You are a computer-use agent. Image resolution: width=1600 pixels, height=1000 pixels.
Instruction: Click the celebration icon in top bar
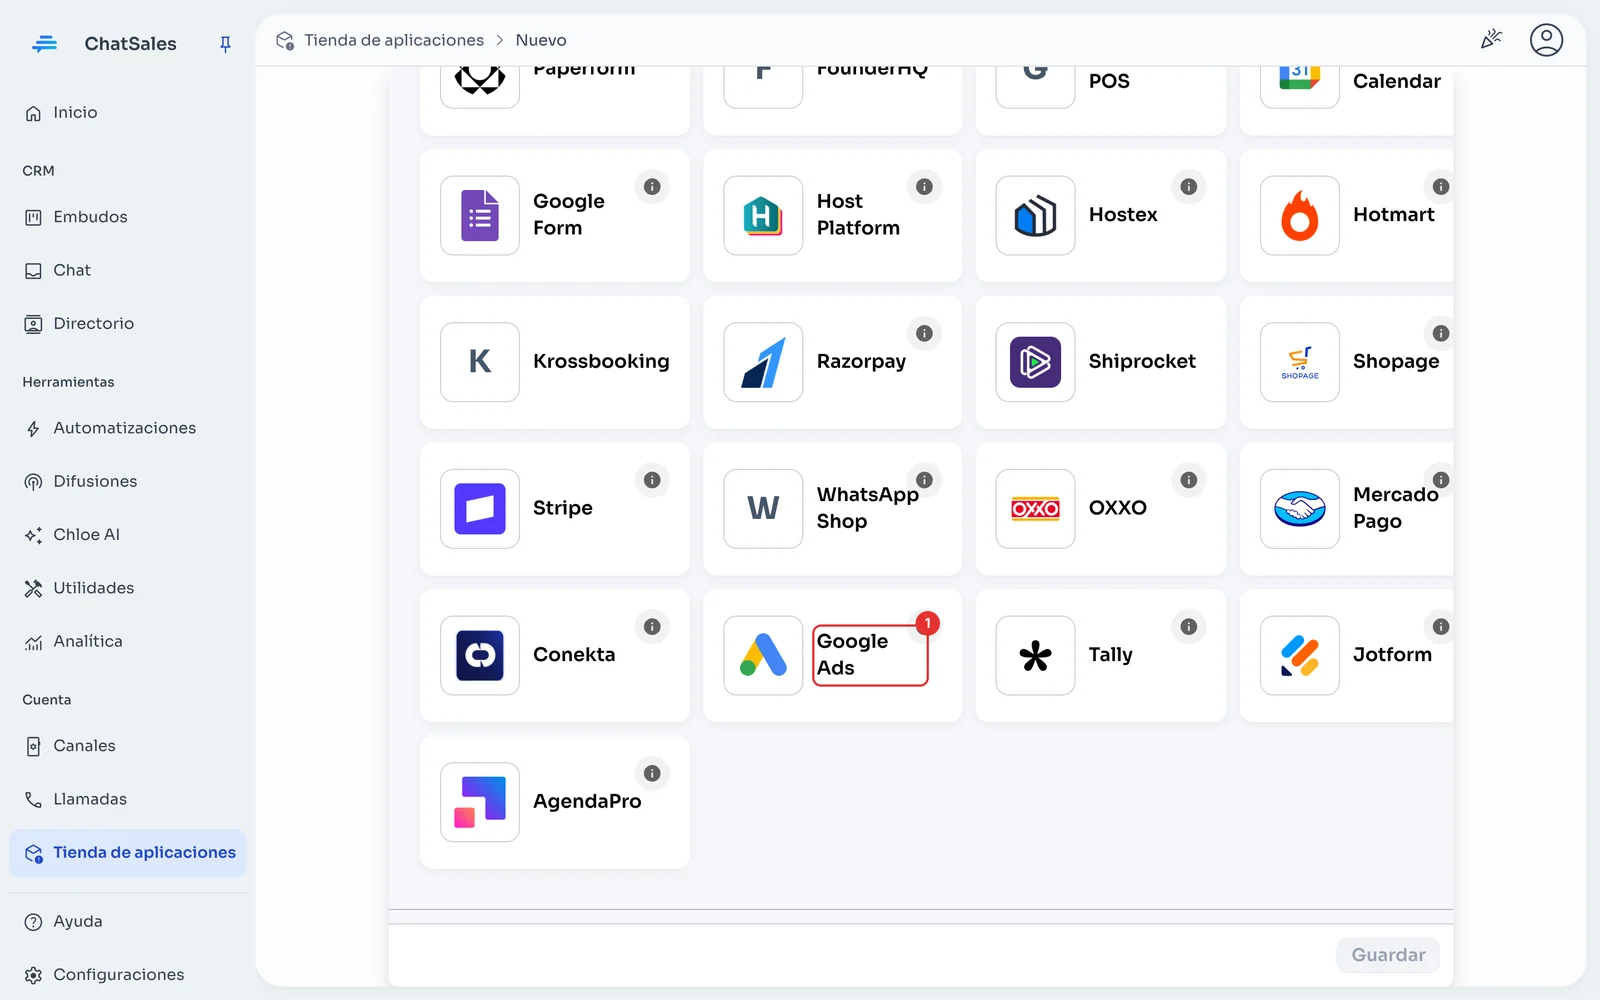[x=1491, y=40]
